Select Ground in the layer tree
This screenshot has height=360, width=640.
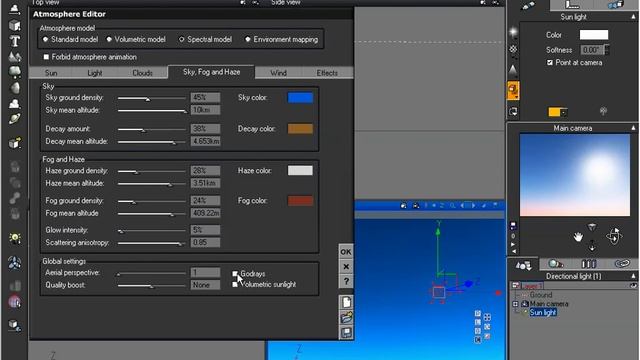point(541,295)
